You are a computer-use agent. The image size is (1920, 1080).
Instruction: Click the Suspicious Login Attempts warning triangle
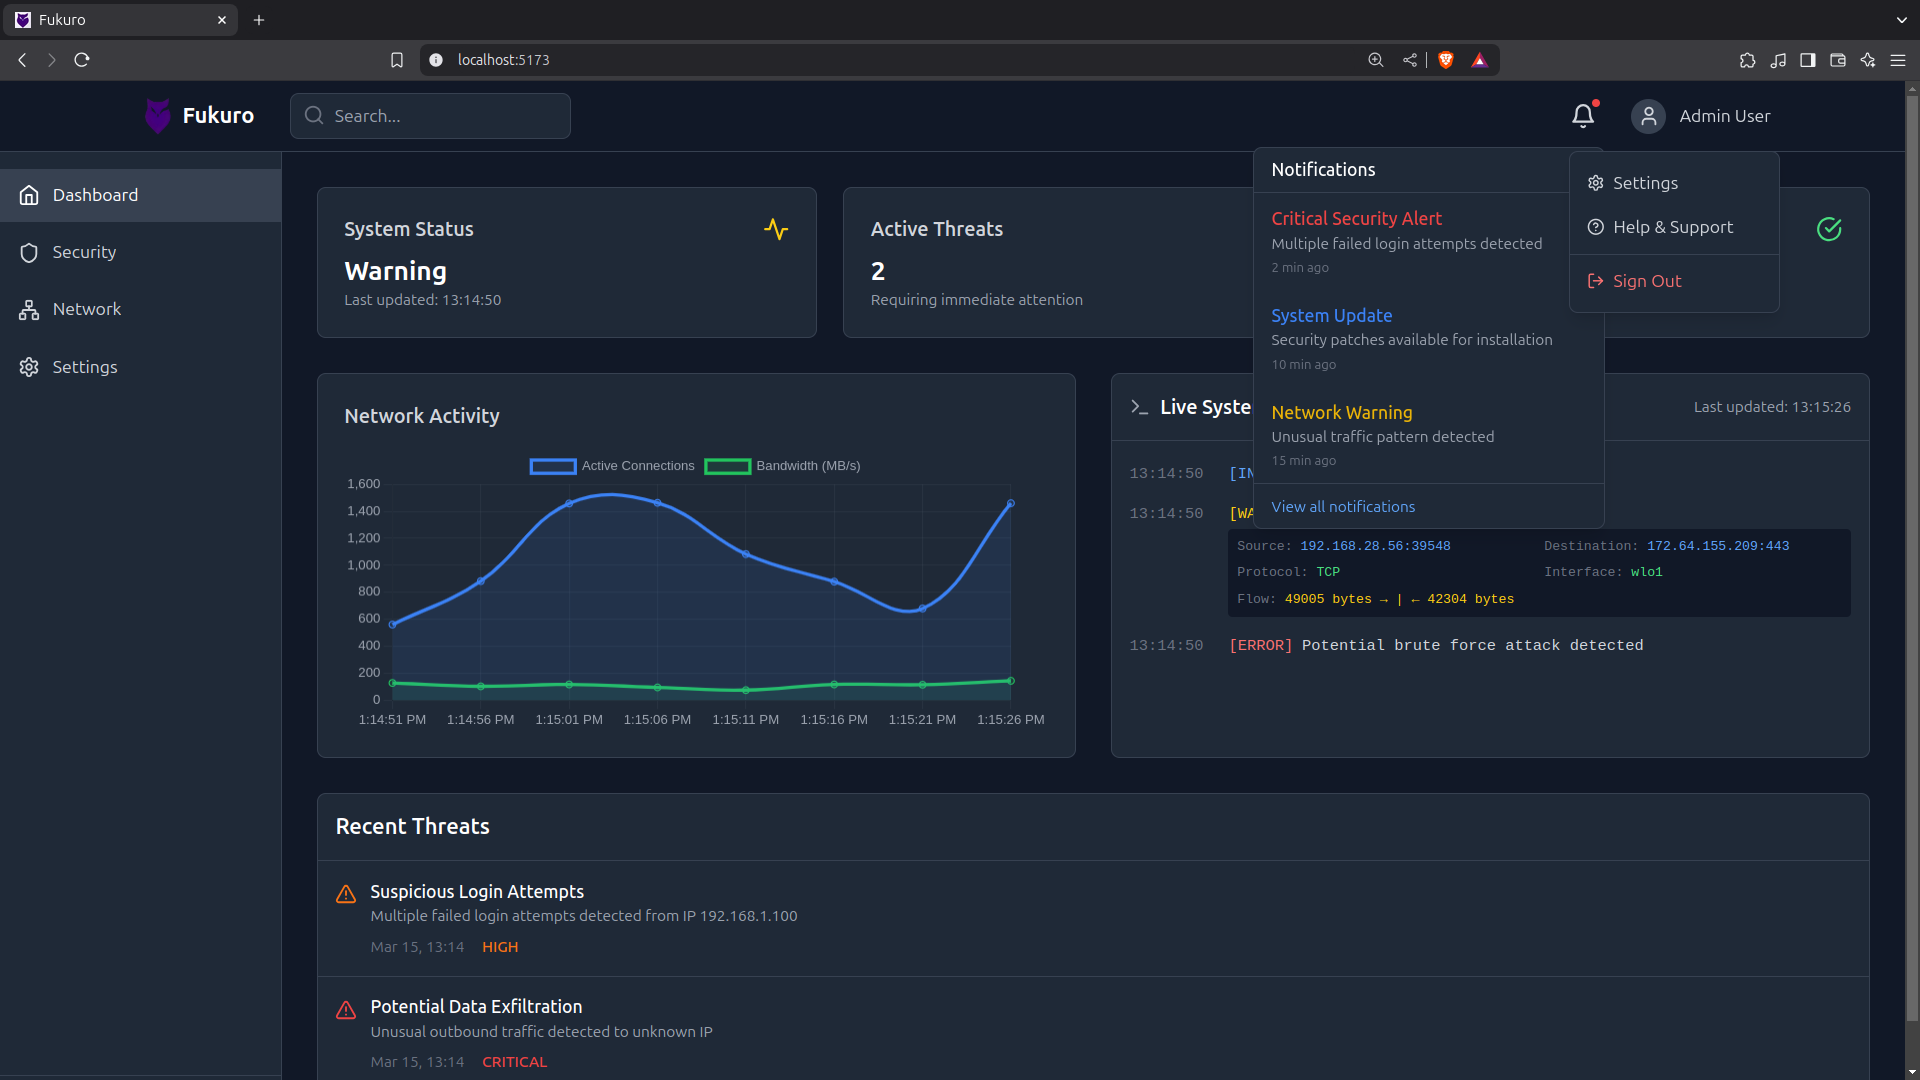(x=346, y=893)
